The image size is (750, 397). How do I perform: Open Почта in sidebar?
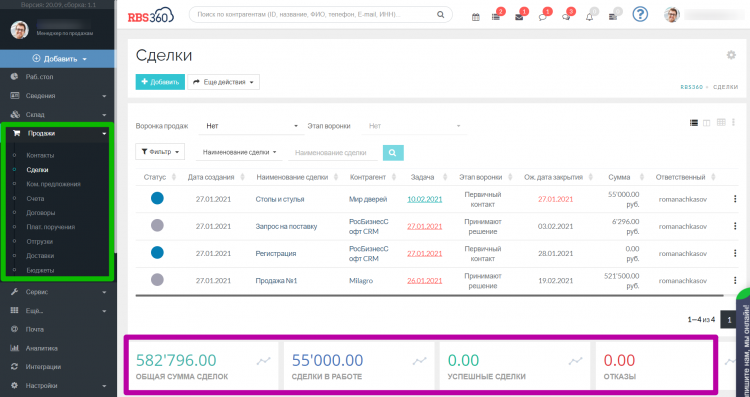click(34, 330)
